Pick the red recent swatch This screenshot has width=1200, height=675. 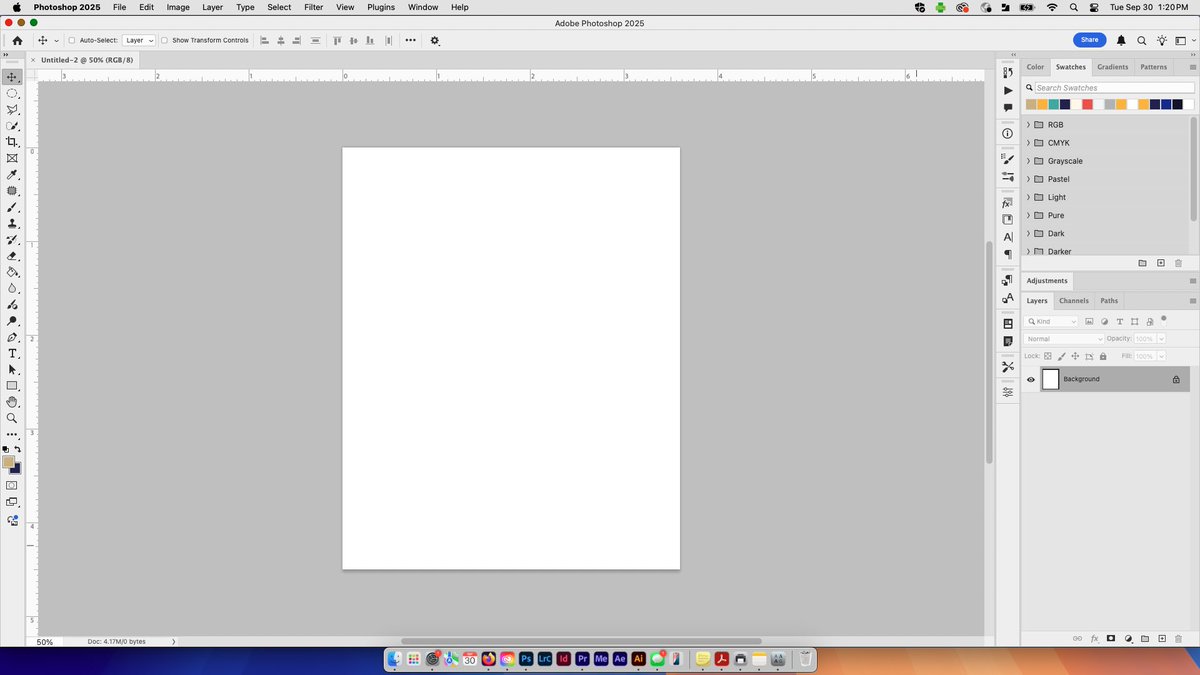[1087, 104]
